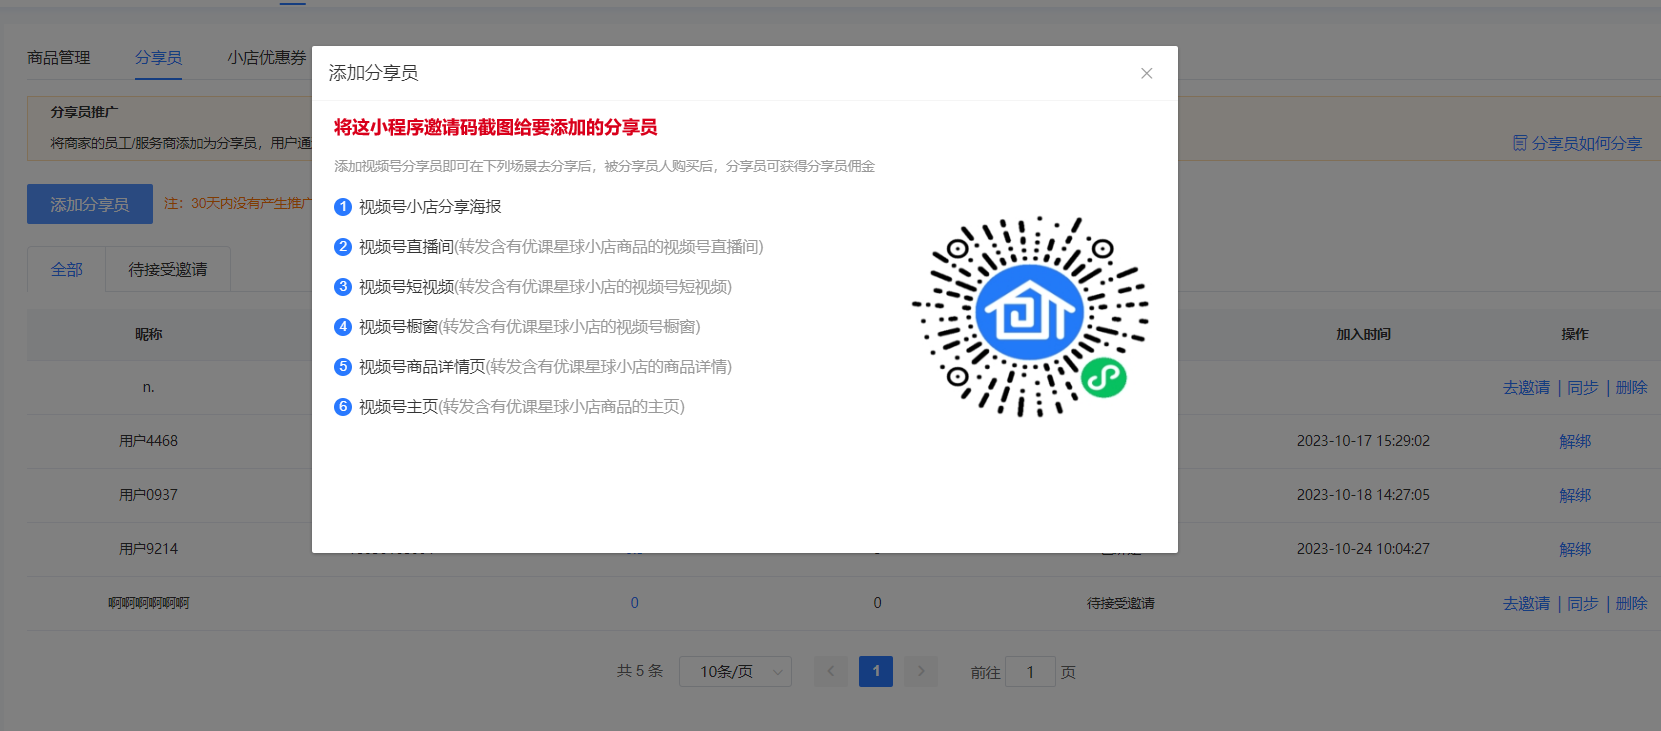Screen dimensions: 1661x731
Task: Open the 分享员如何分享 help link
Action: (1577, 143)
